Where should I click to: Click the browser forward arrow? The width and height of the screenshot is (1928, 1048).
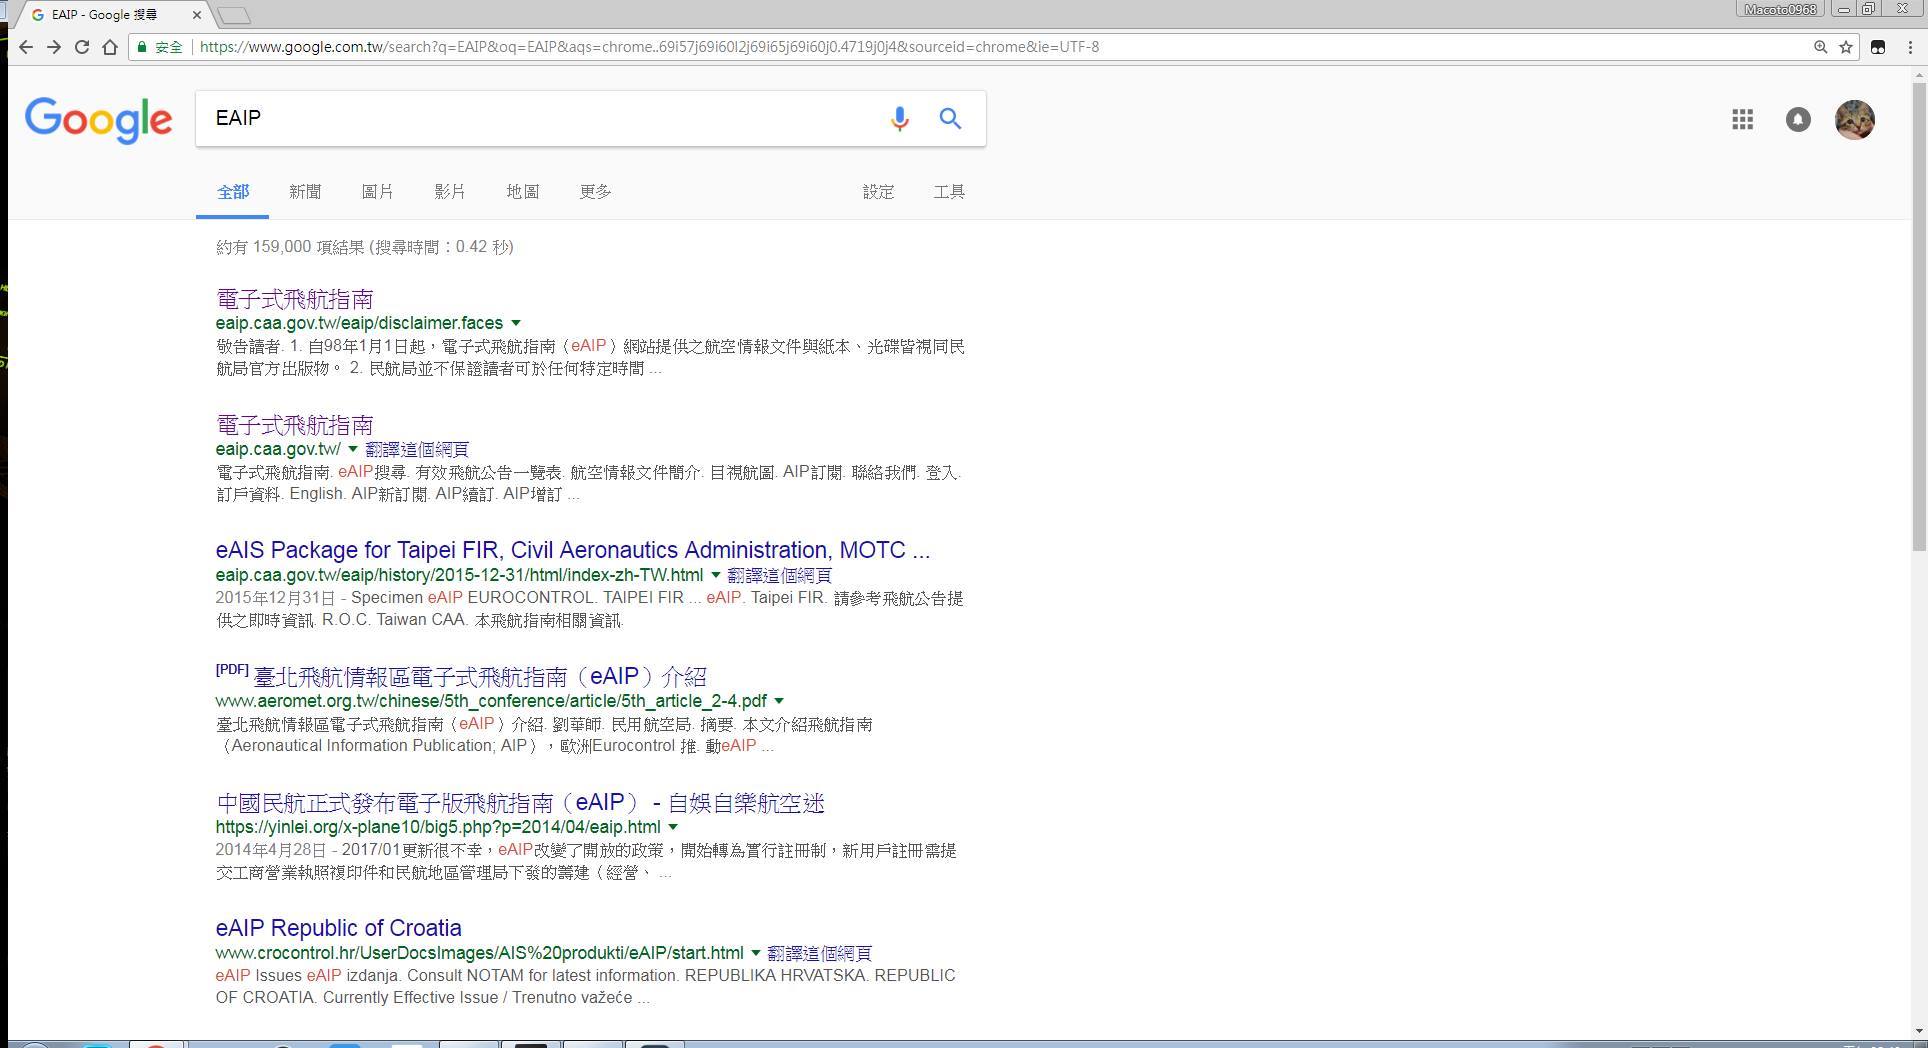[x=54, y=47]
